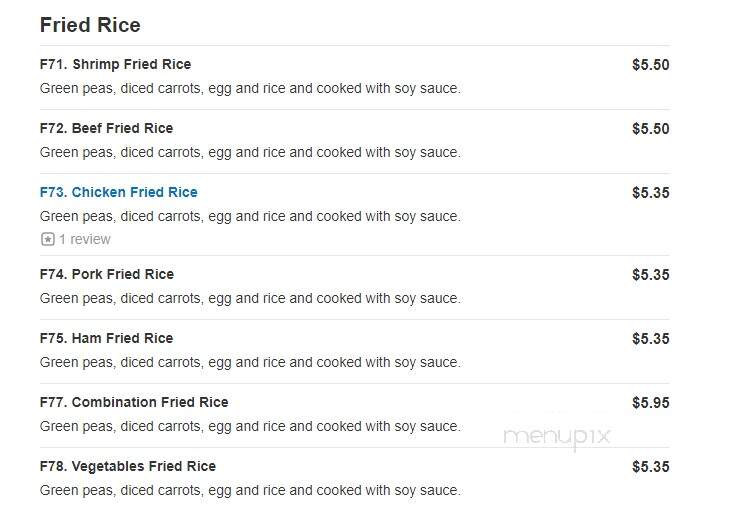The width and height of the screenshot is (736, 519).
Task: Select F78. Vegetables Fried Rice title
Action: pos(128,466)
